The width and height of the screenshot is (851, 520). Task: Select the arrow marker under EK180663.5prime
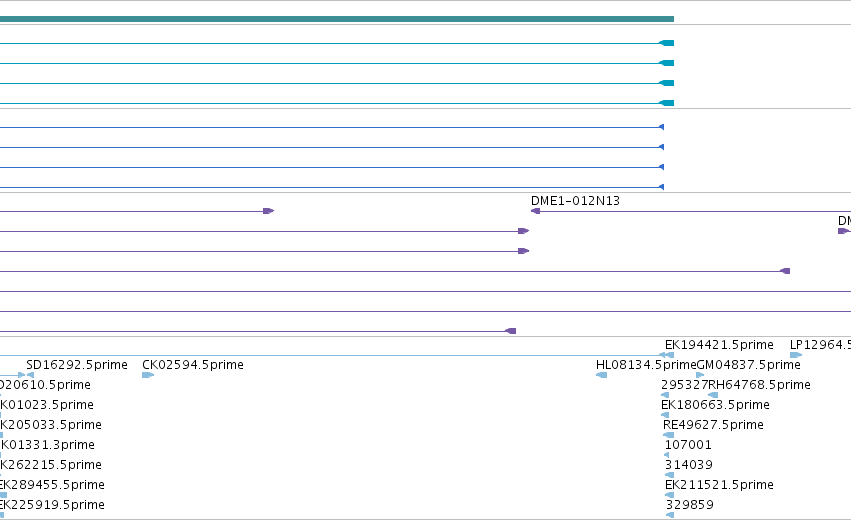[x=665, y=415]
